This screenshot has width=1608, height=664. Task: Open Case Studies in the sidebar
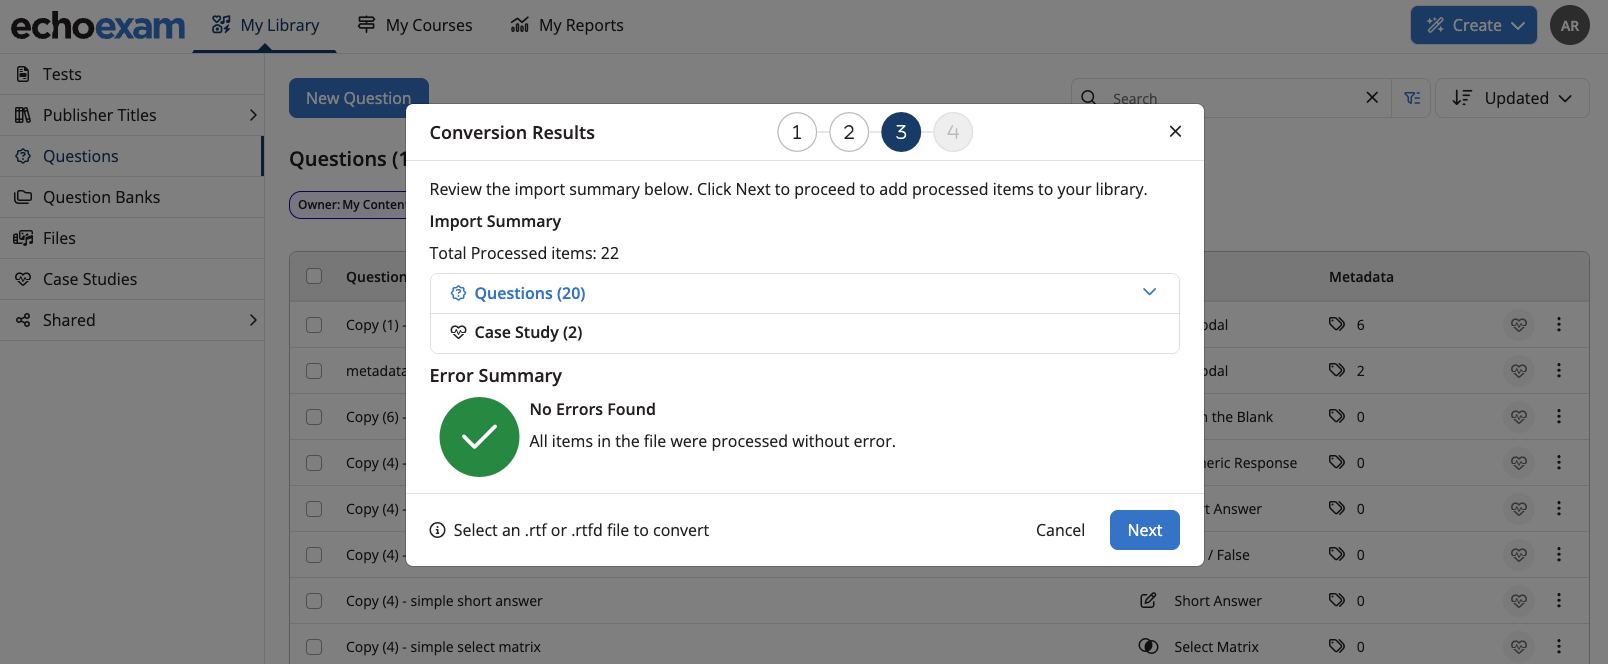pyautogui.click(x=132, y=279)
